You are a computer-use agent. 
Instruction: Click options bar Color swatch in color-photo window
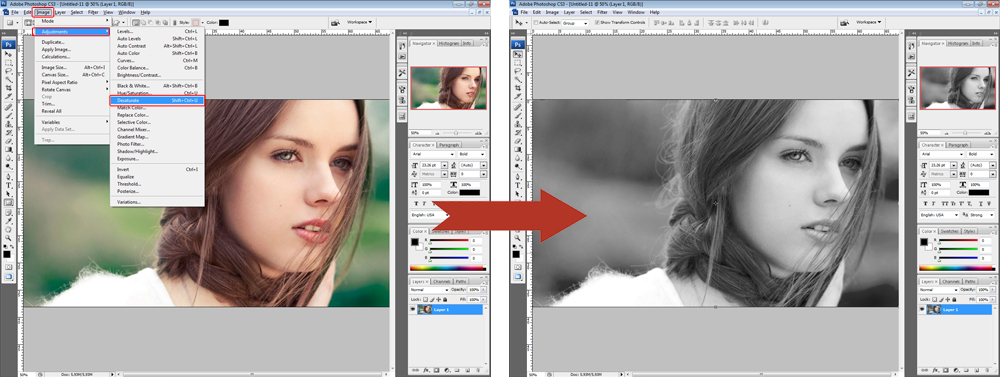pos(224,22)
